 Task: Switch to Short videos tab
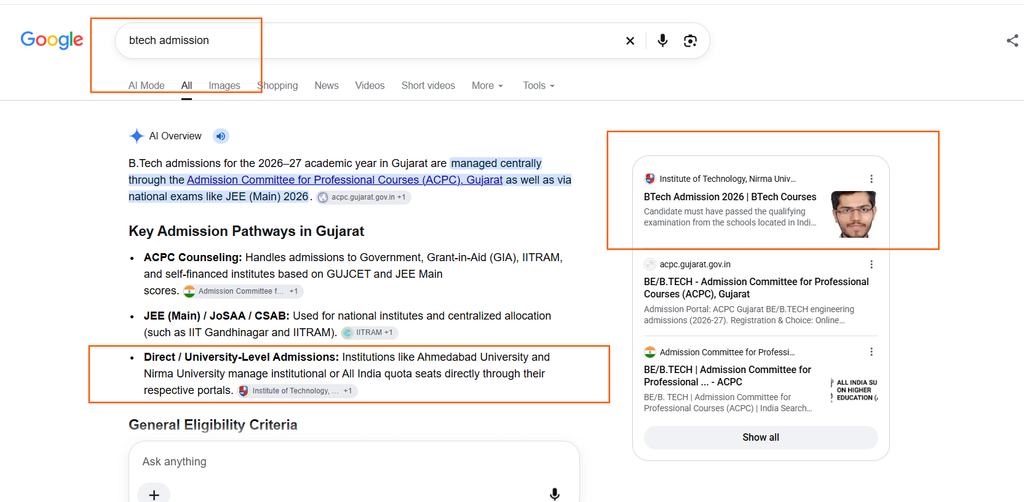click(x=428, y=86)
